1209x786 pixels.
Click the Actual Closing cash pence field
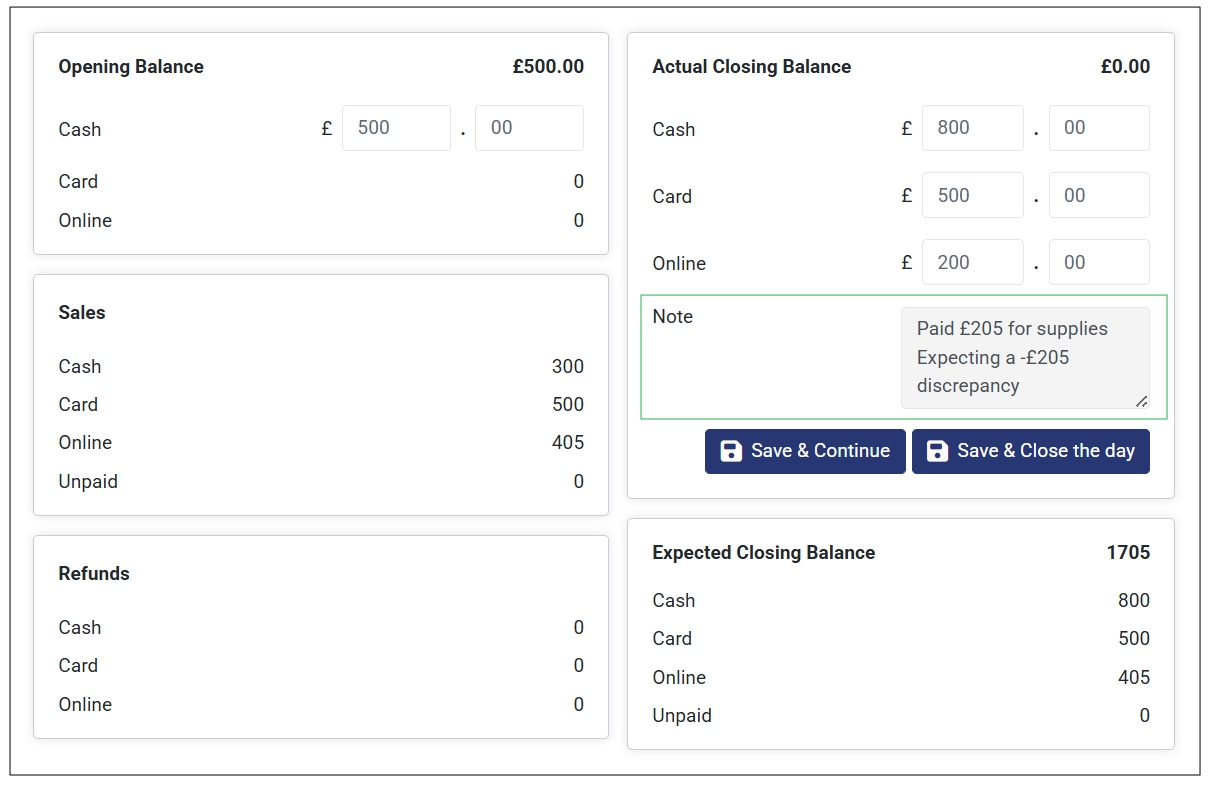click(1098, 128)
